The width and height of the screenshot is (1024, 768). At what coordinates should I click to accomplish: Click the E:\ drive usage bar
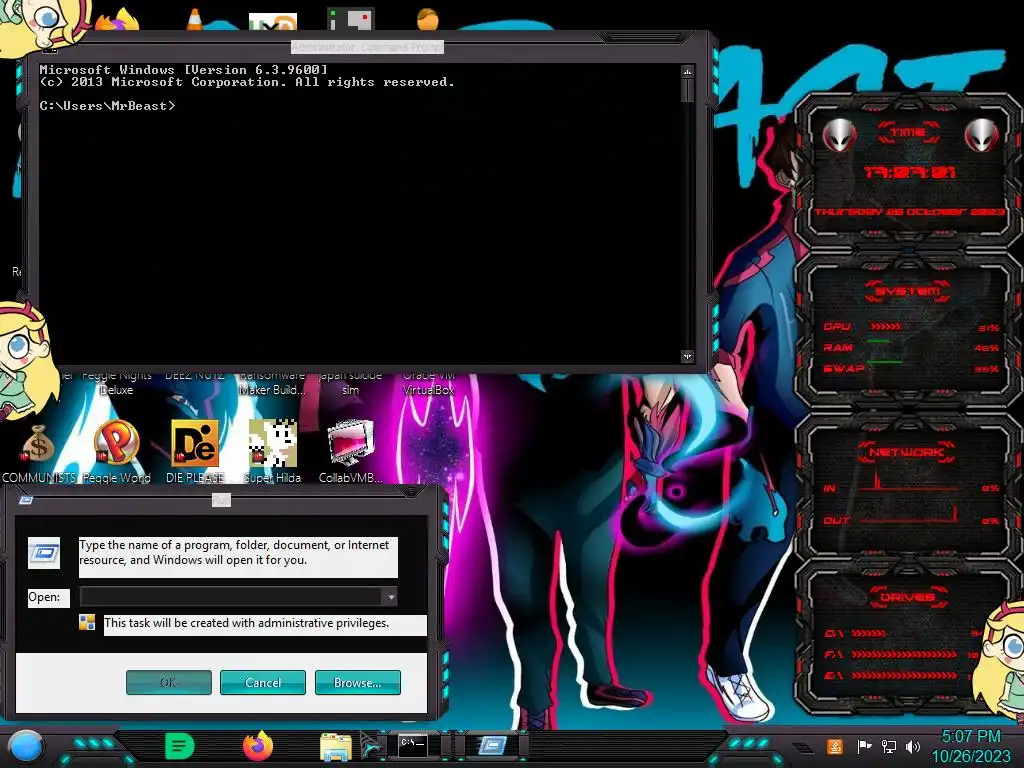tap(904, 675)
